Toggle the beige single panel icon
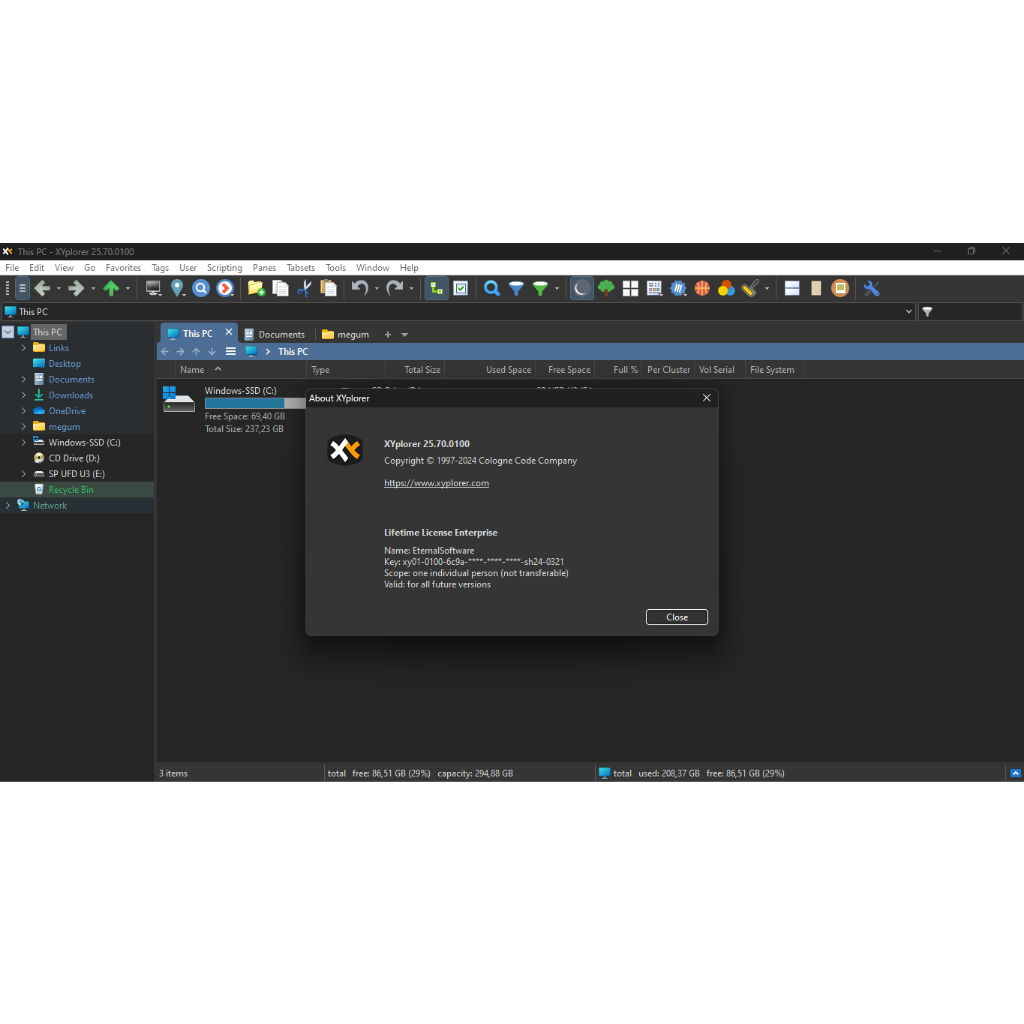 pyautogui.click(x=816, y=289)
